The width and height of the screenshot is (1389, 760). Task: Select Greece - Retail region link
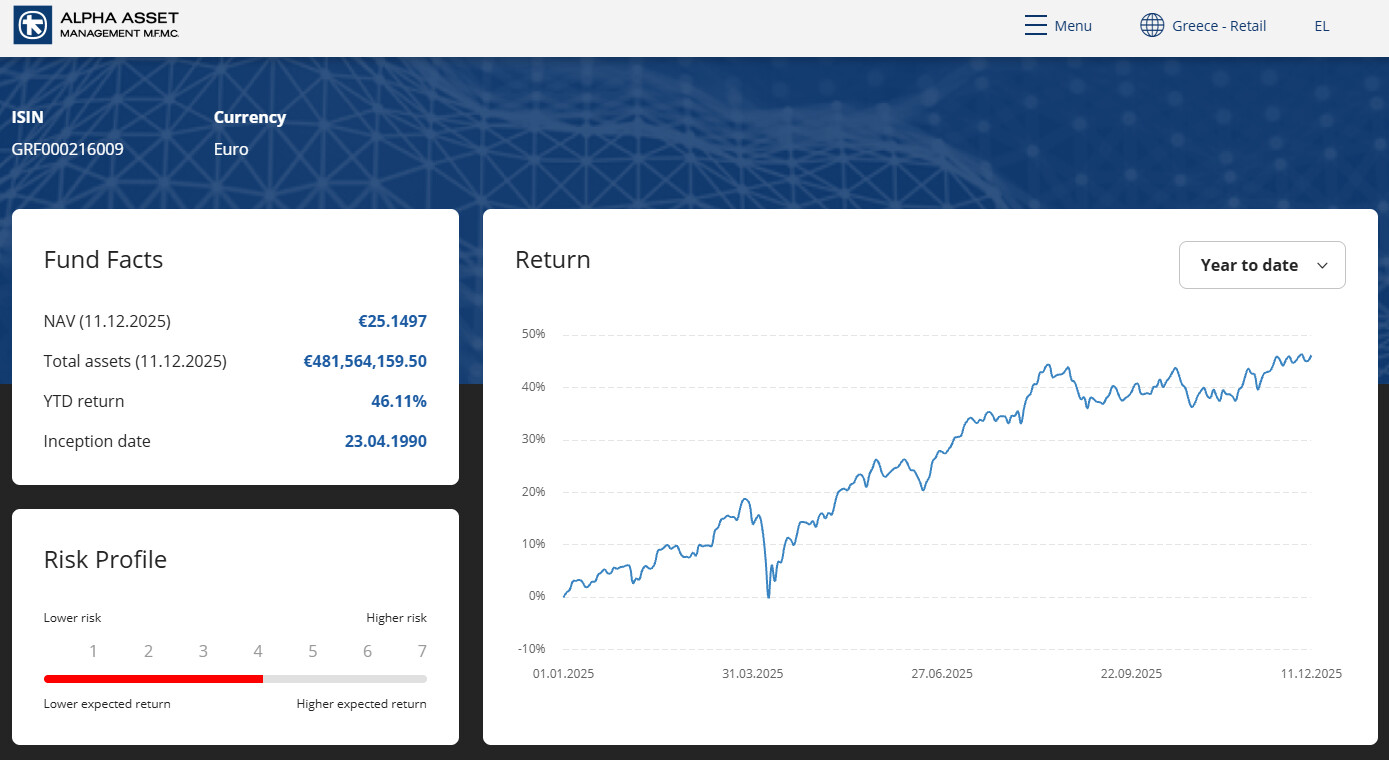1219,26
